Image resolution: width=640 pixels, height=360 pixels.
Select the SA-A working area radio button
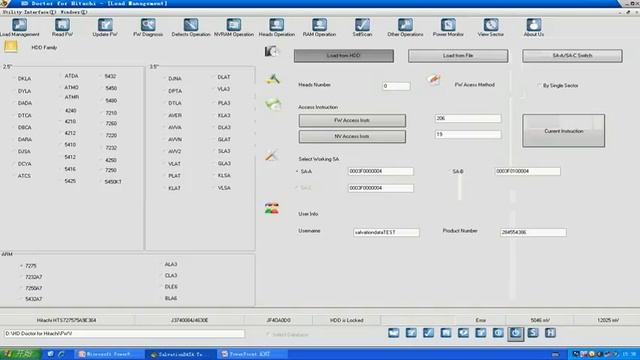click(x=297, y=172)
